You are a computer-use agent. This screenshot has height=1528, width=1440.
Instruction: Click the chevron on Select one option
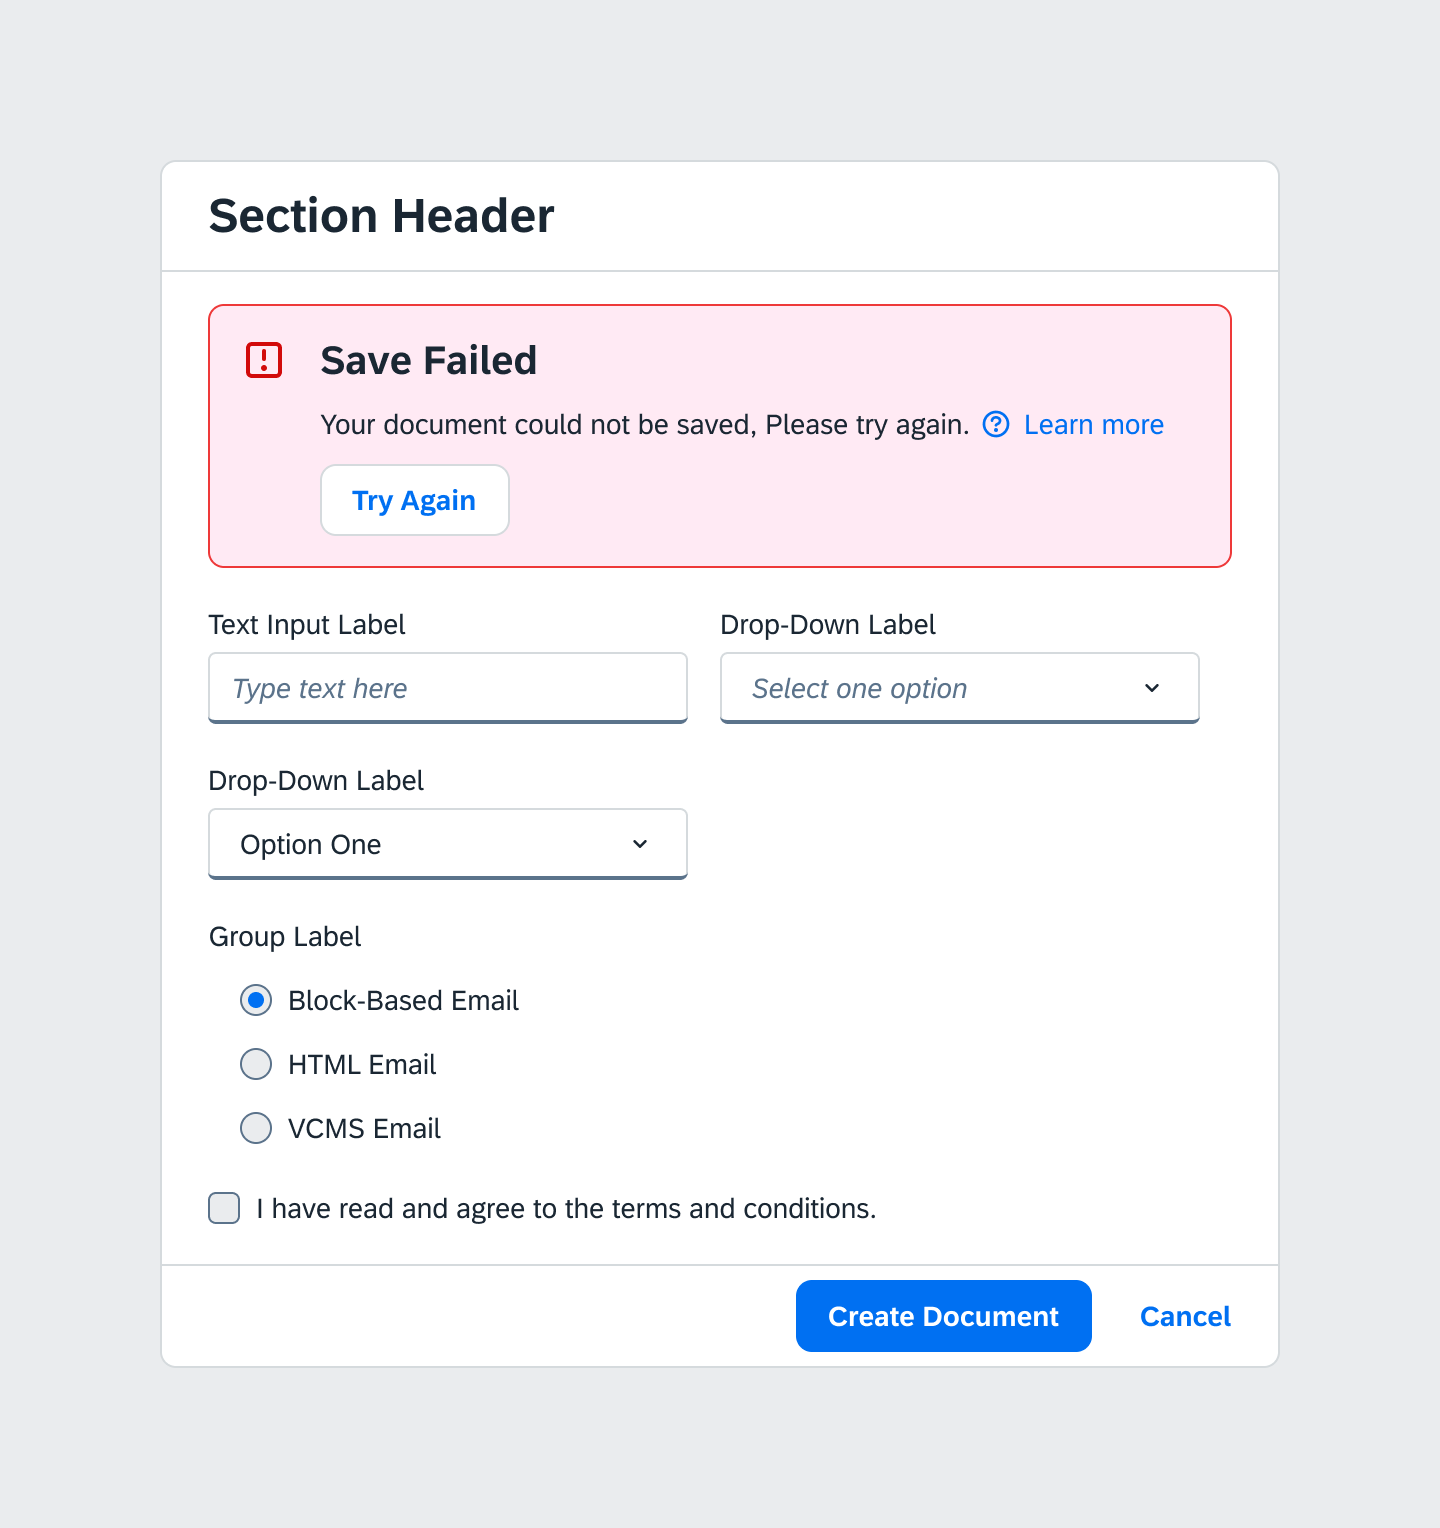pyautogui.click(x=1152, y=688)
